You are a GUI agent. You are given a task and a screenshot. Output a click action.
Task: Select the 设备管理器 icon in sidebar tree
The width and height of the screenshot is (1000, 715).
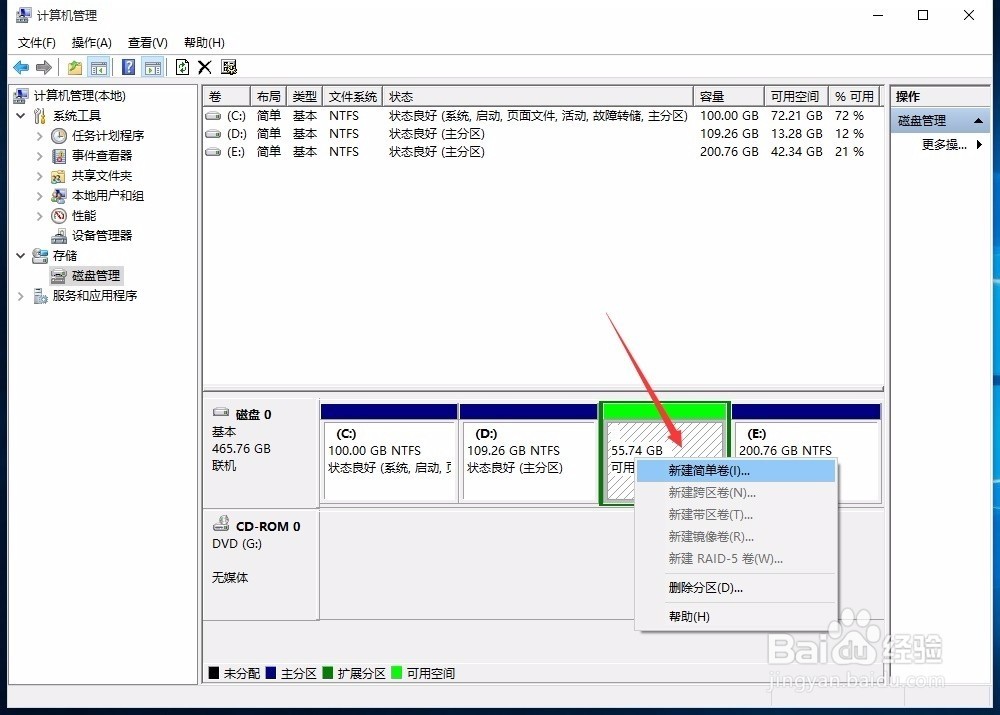tap(60, 235)
